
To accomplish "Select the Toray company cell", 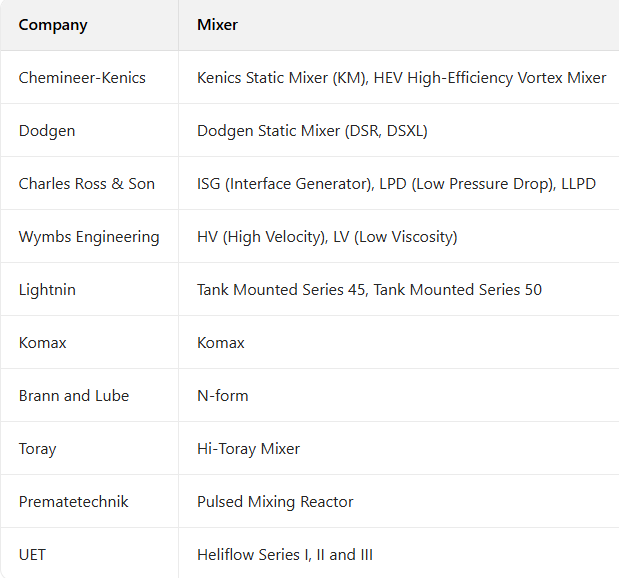I will 37,449.
